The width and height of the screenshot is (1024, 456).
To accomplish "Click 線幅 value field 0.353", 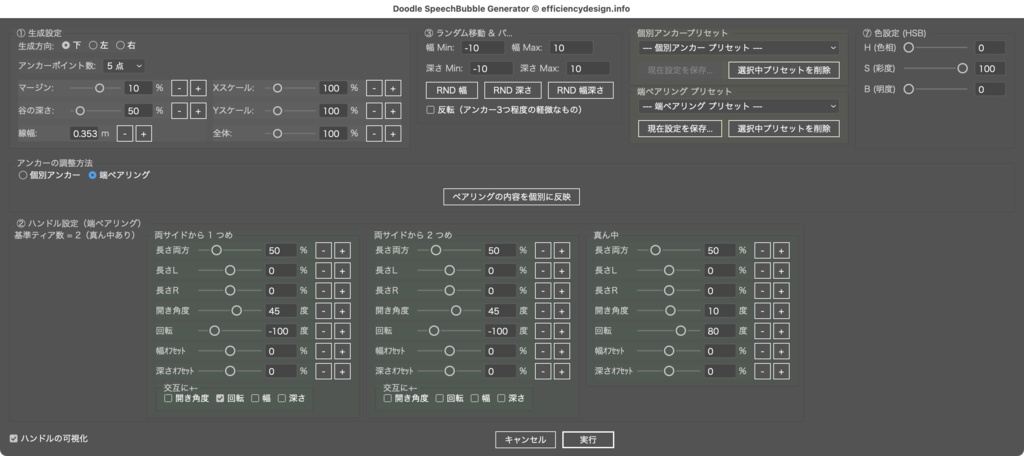I will click(x=84, y=134).
